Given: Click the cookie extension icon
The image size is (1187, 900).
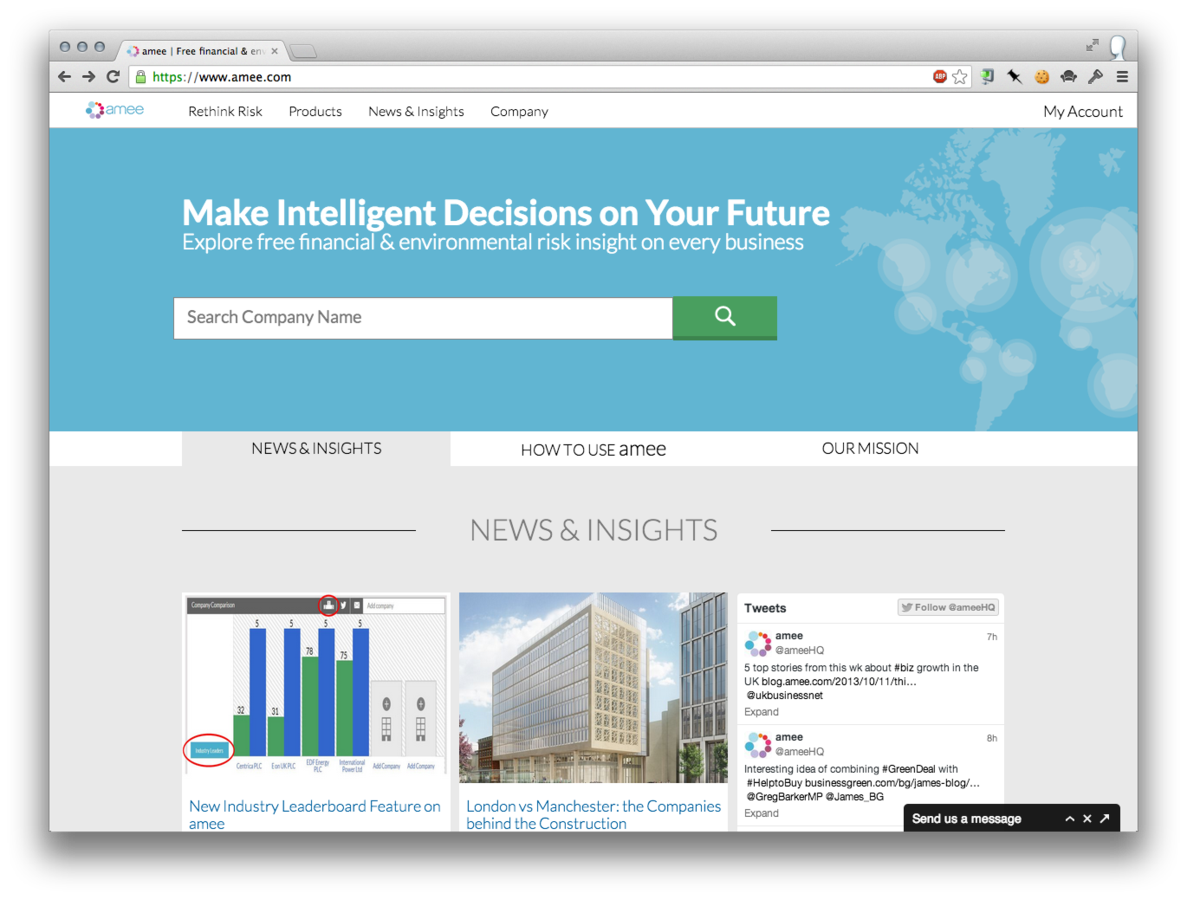Looking at the screenshot, I should point(1042,76).
